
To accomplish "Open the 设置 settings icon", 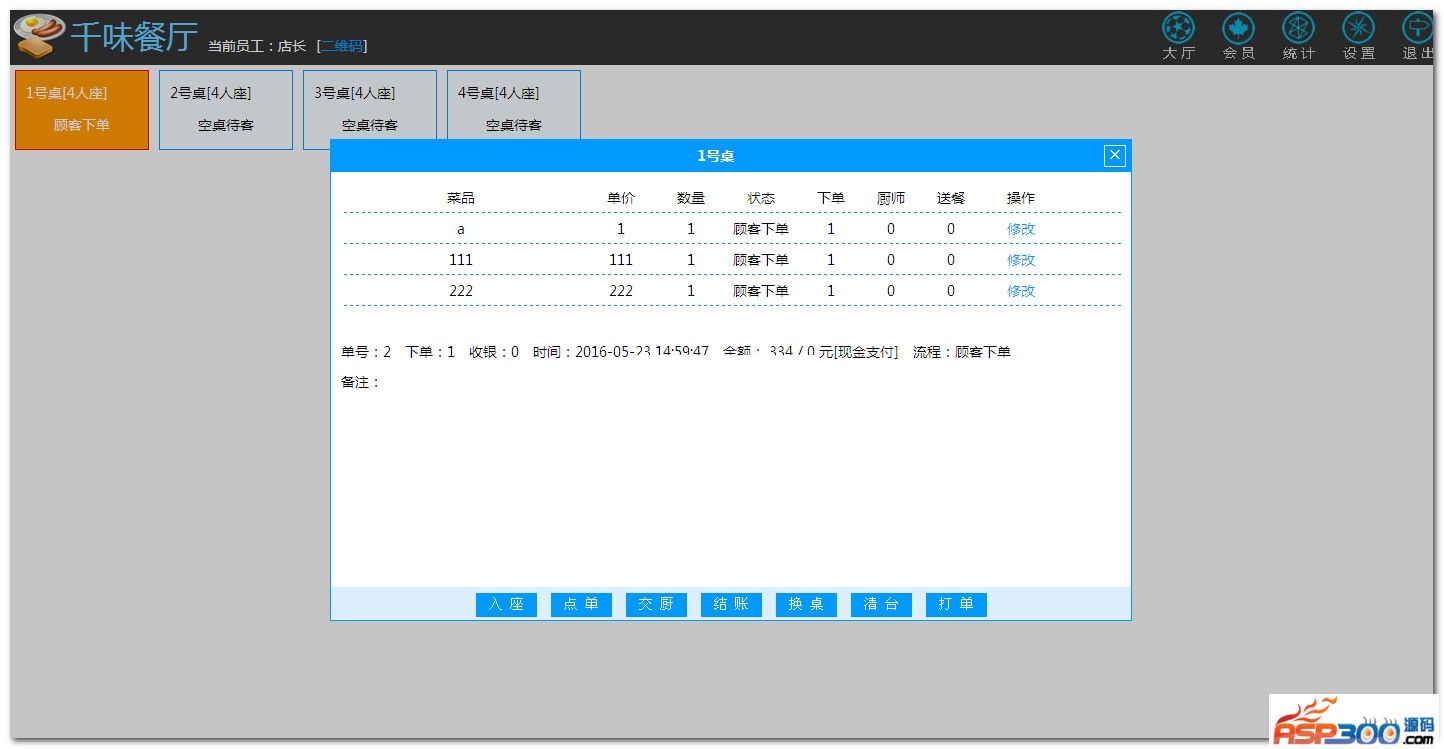I will click(1358, 36).
